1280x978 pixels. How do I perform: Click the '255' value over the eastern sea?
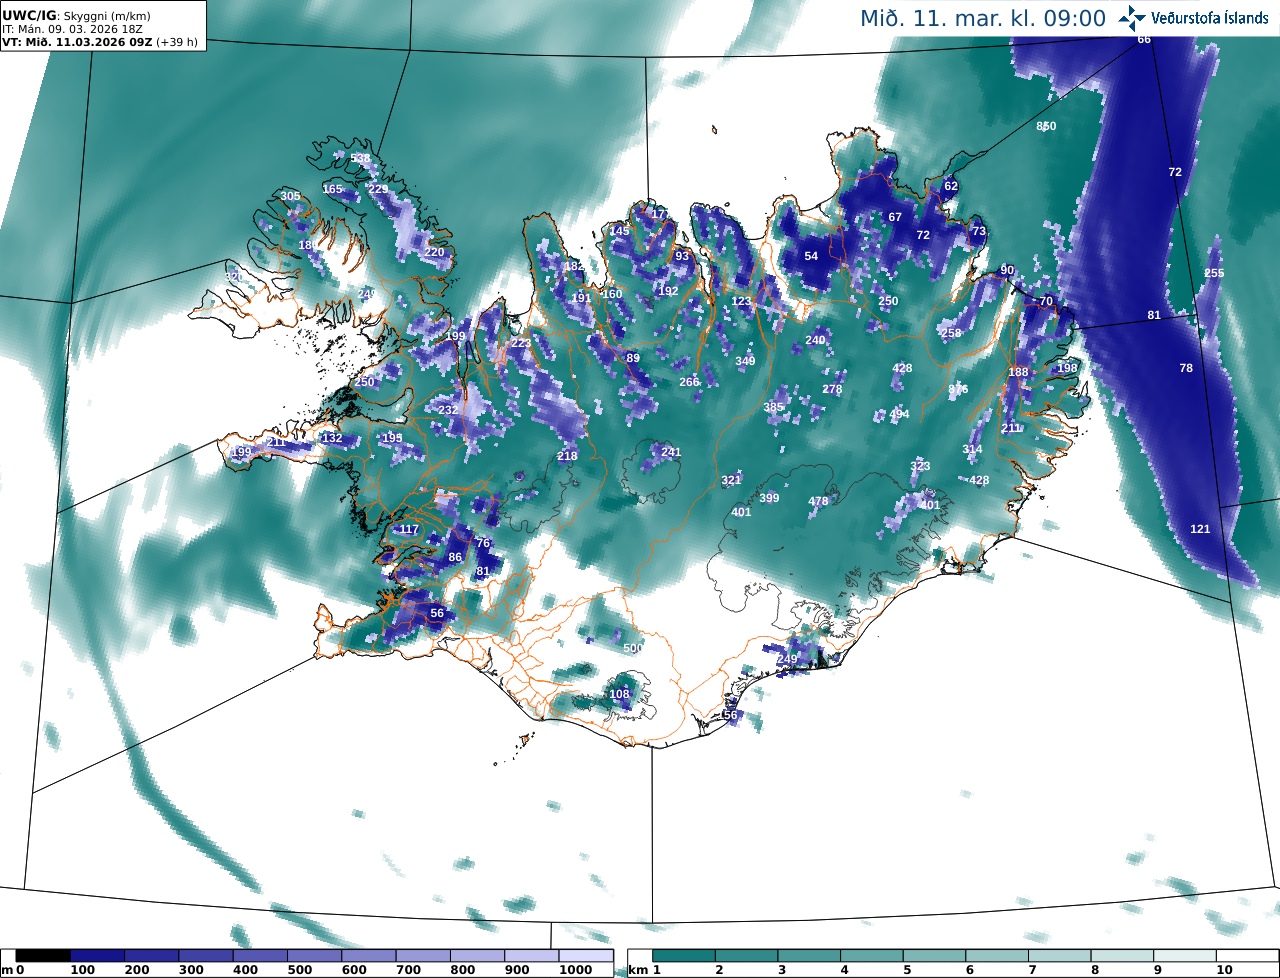(x=1214, y=273)
